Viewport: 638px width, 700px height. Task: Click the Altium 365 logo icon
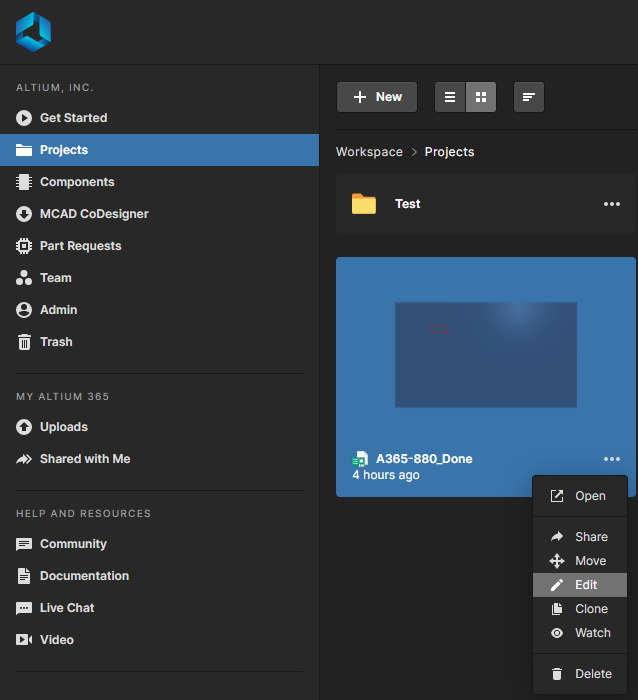(33, 32)
